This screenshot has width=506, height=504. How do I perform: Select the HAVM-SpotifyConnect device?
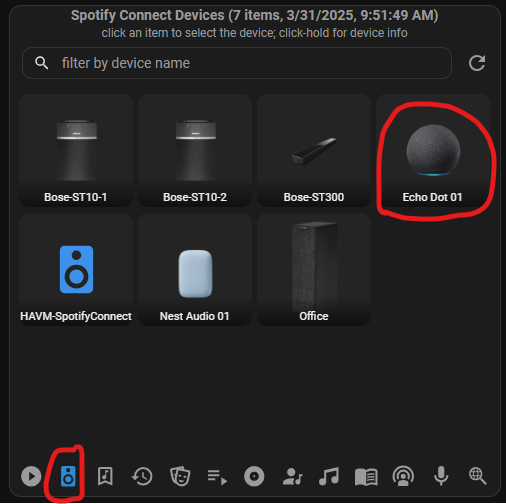click(76, 269)
